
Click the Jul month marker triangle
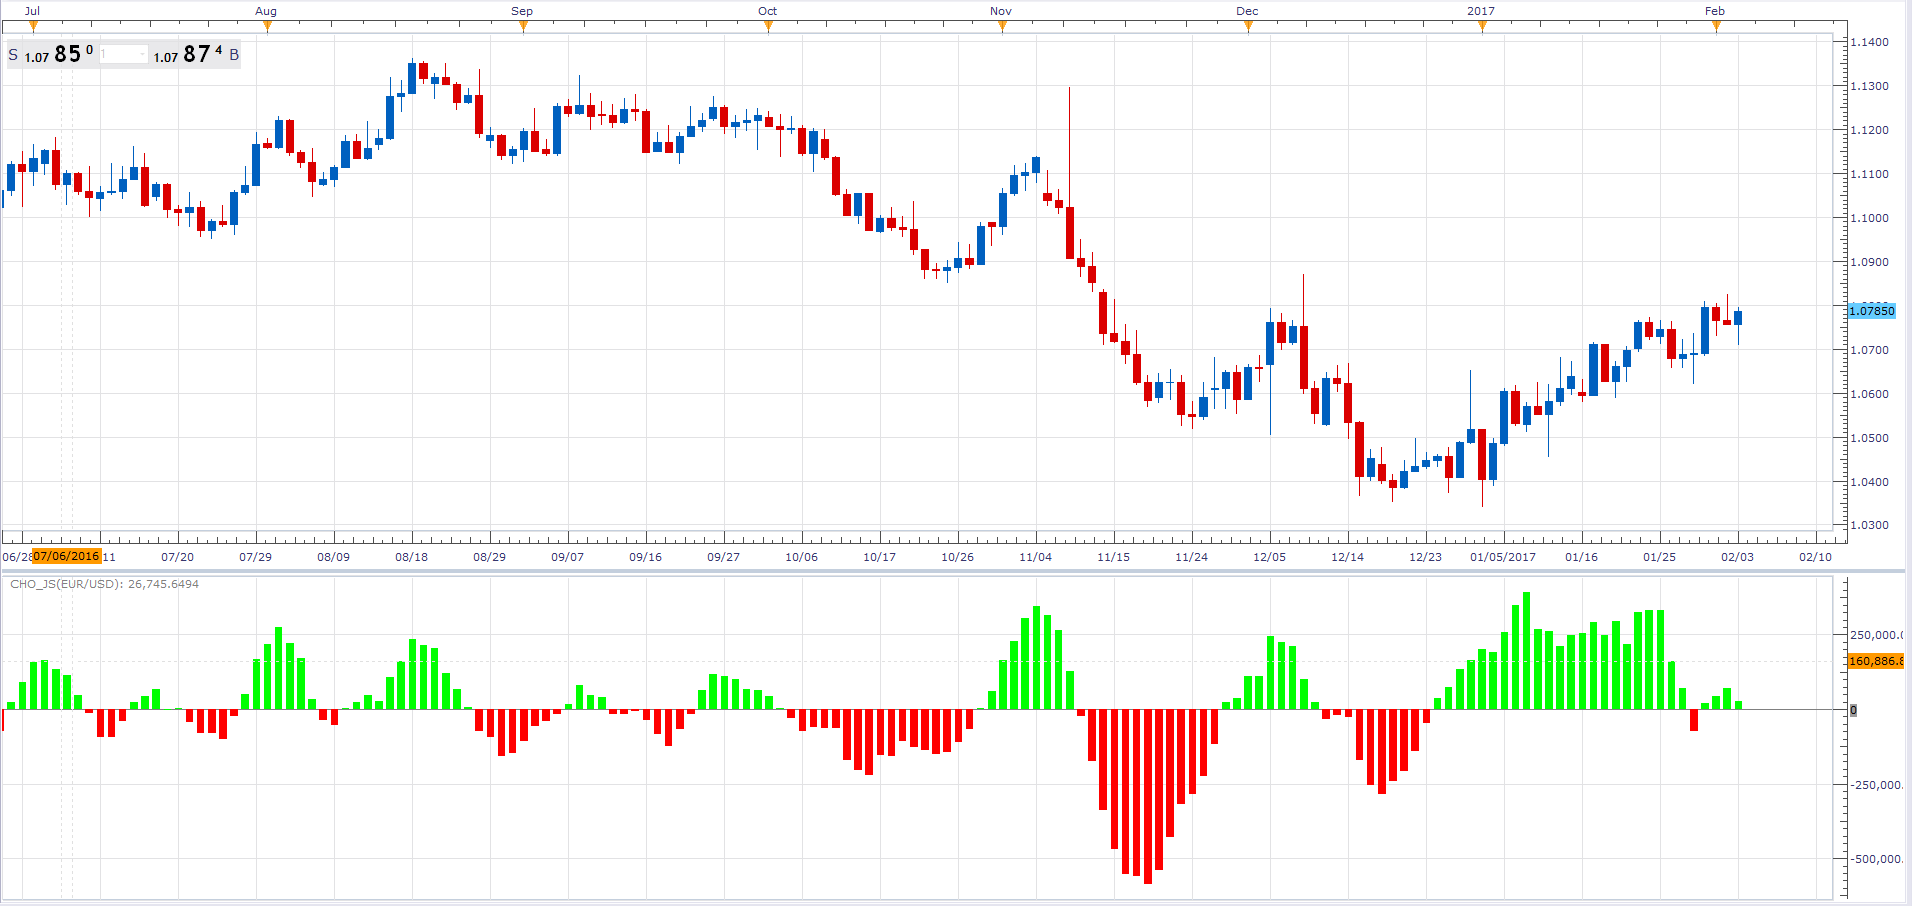pyautogui.click(x=33, y=27)
